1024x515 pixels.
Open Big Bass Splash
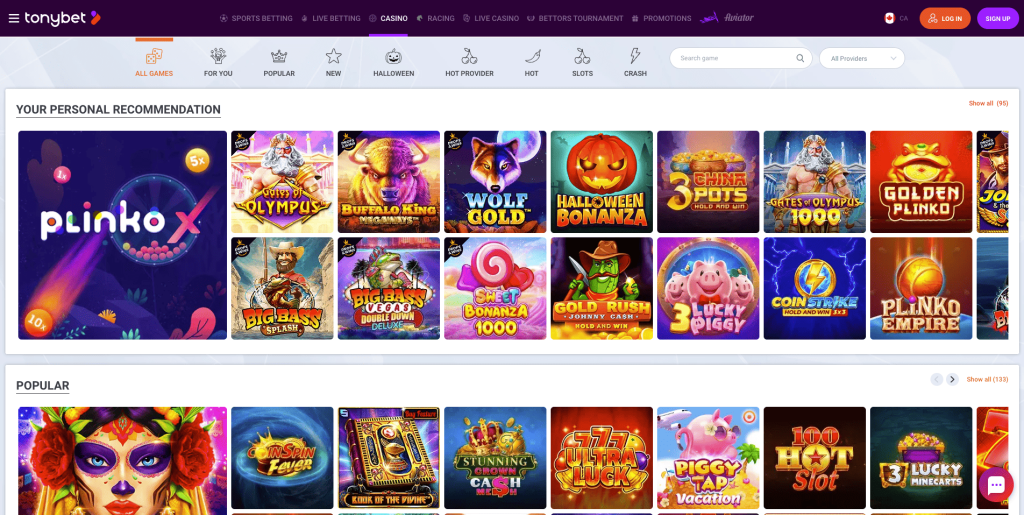click(x=282, y=289)
